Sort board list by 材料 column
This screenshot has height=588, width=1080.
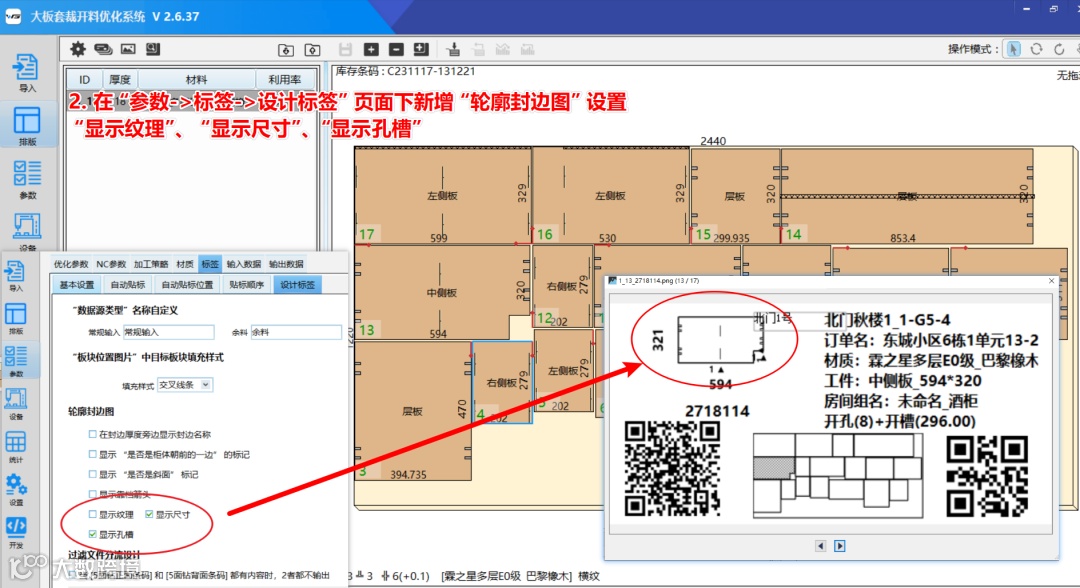pyautogui.click(x=197, y=80)
